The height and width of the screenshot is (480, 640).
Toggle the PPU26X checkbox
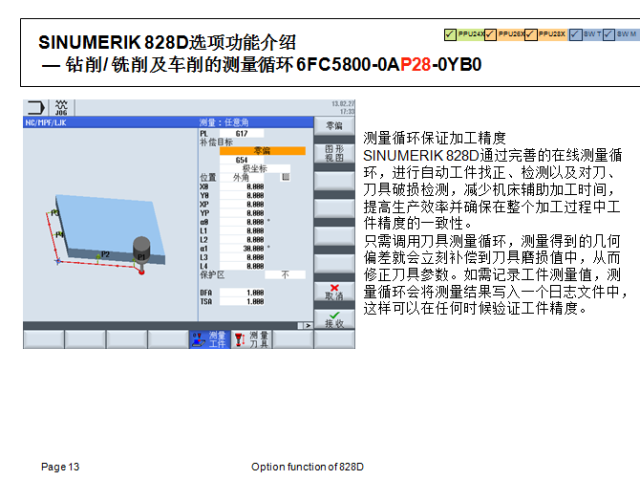(x=490, y=34)
